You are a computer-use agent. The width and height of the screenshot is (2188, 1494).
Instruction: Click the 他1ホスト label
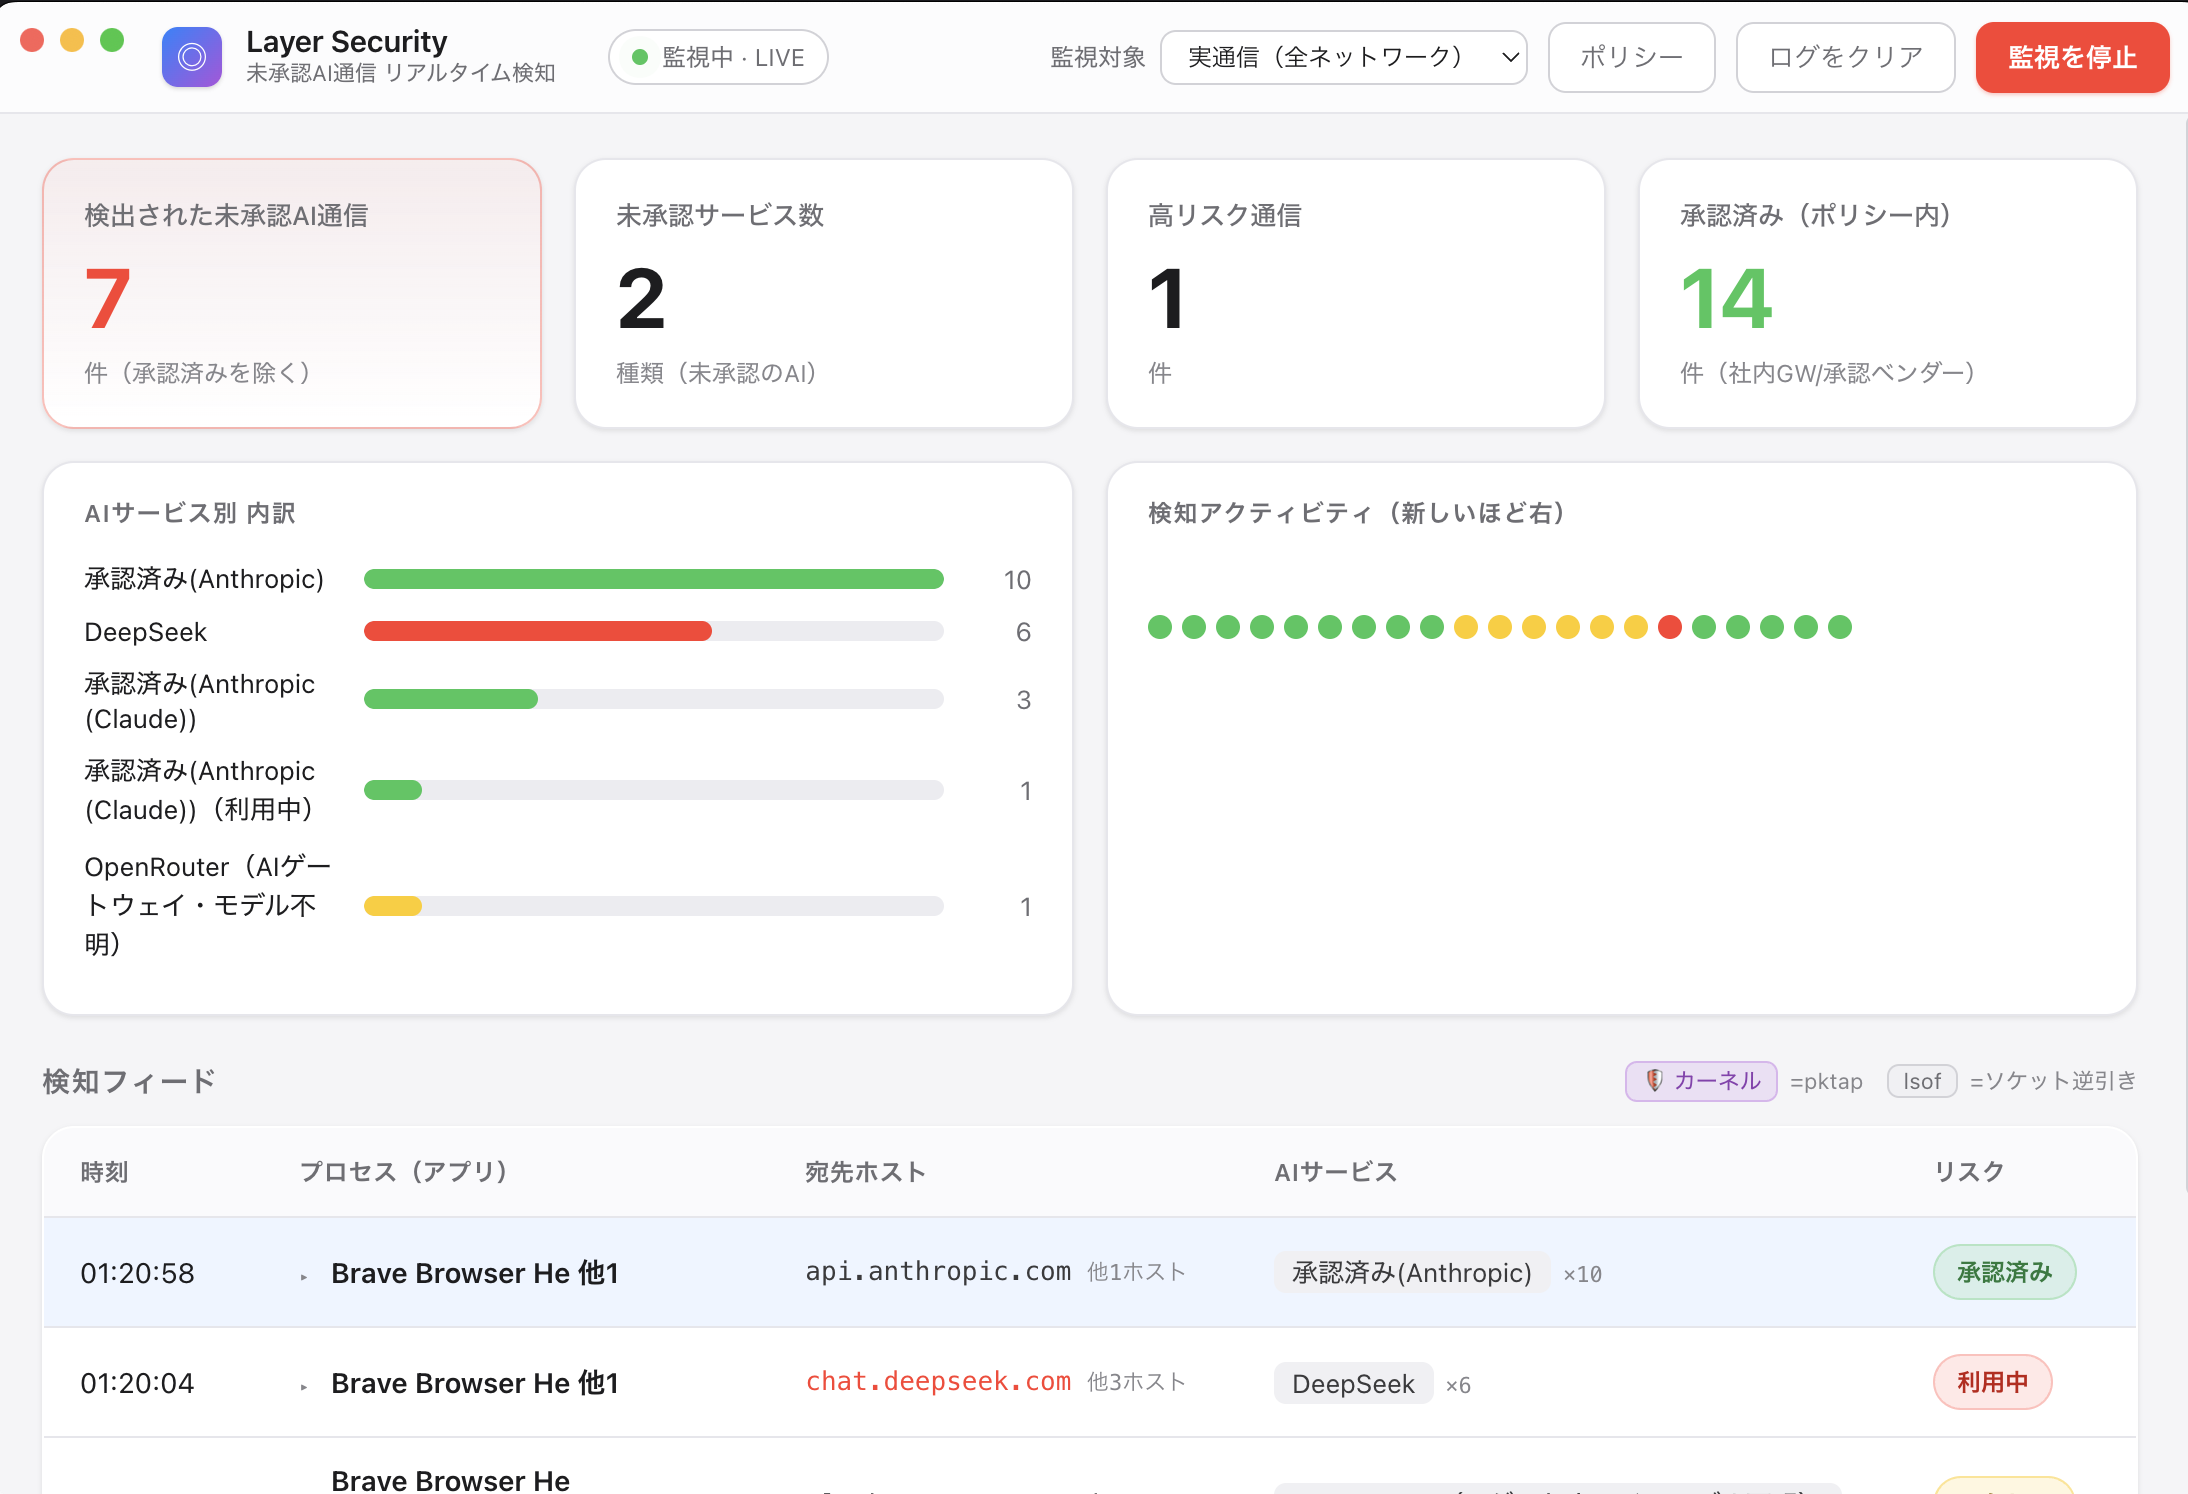click(1136, 1272)
